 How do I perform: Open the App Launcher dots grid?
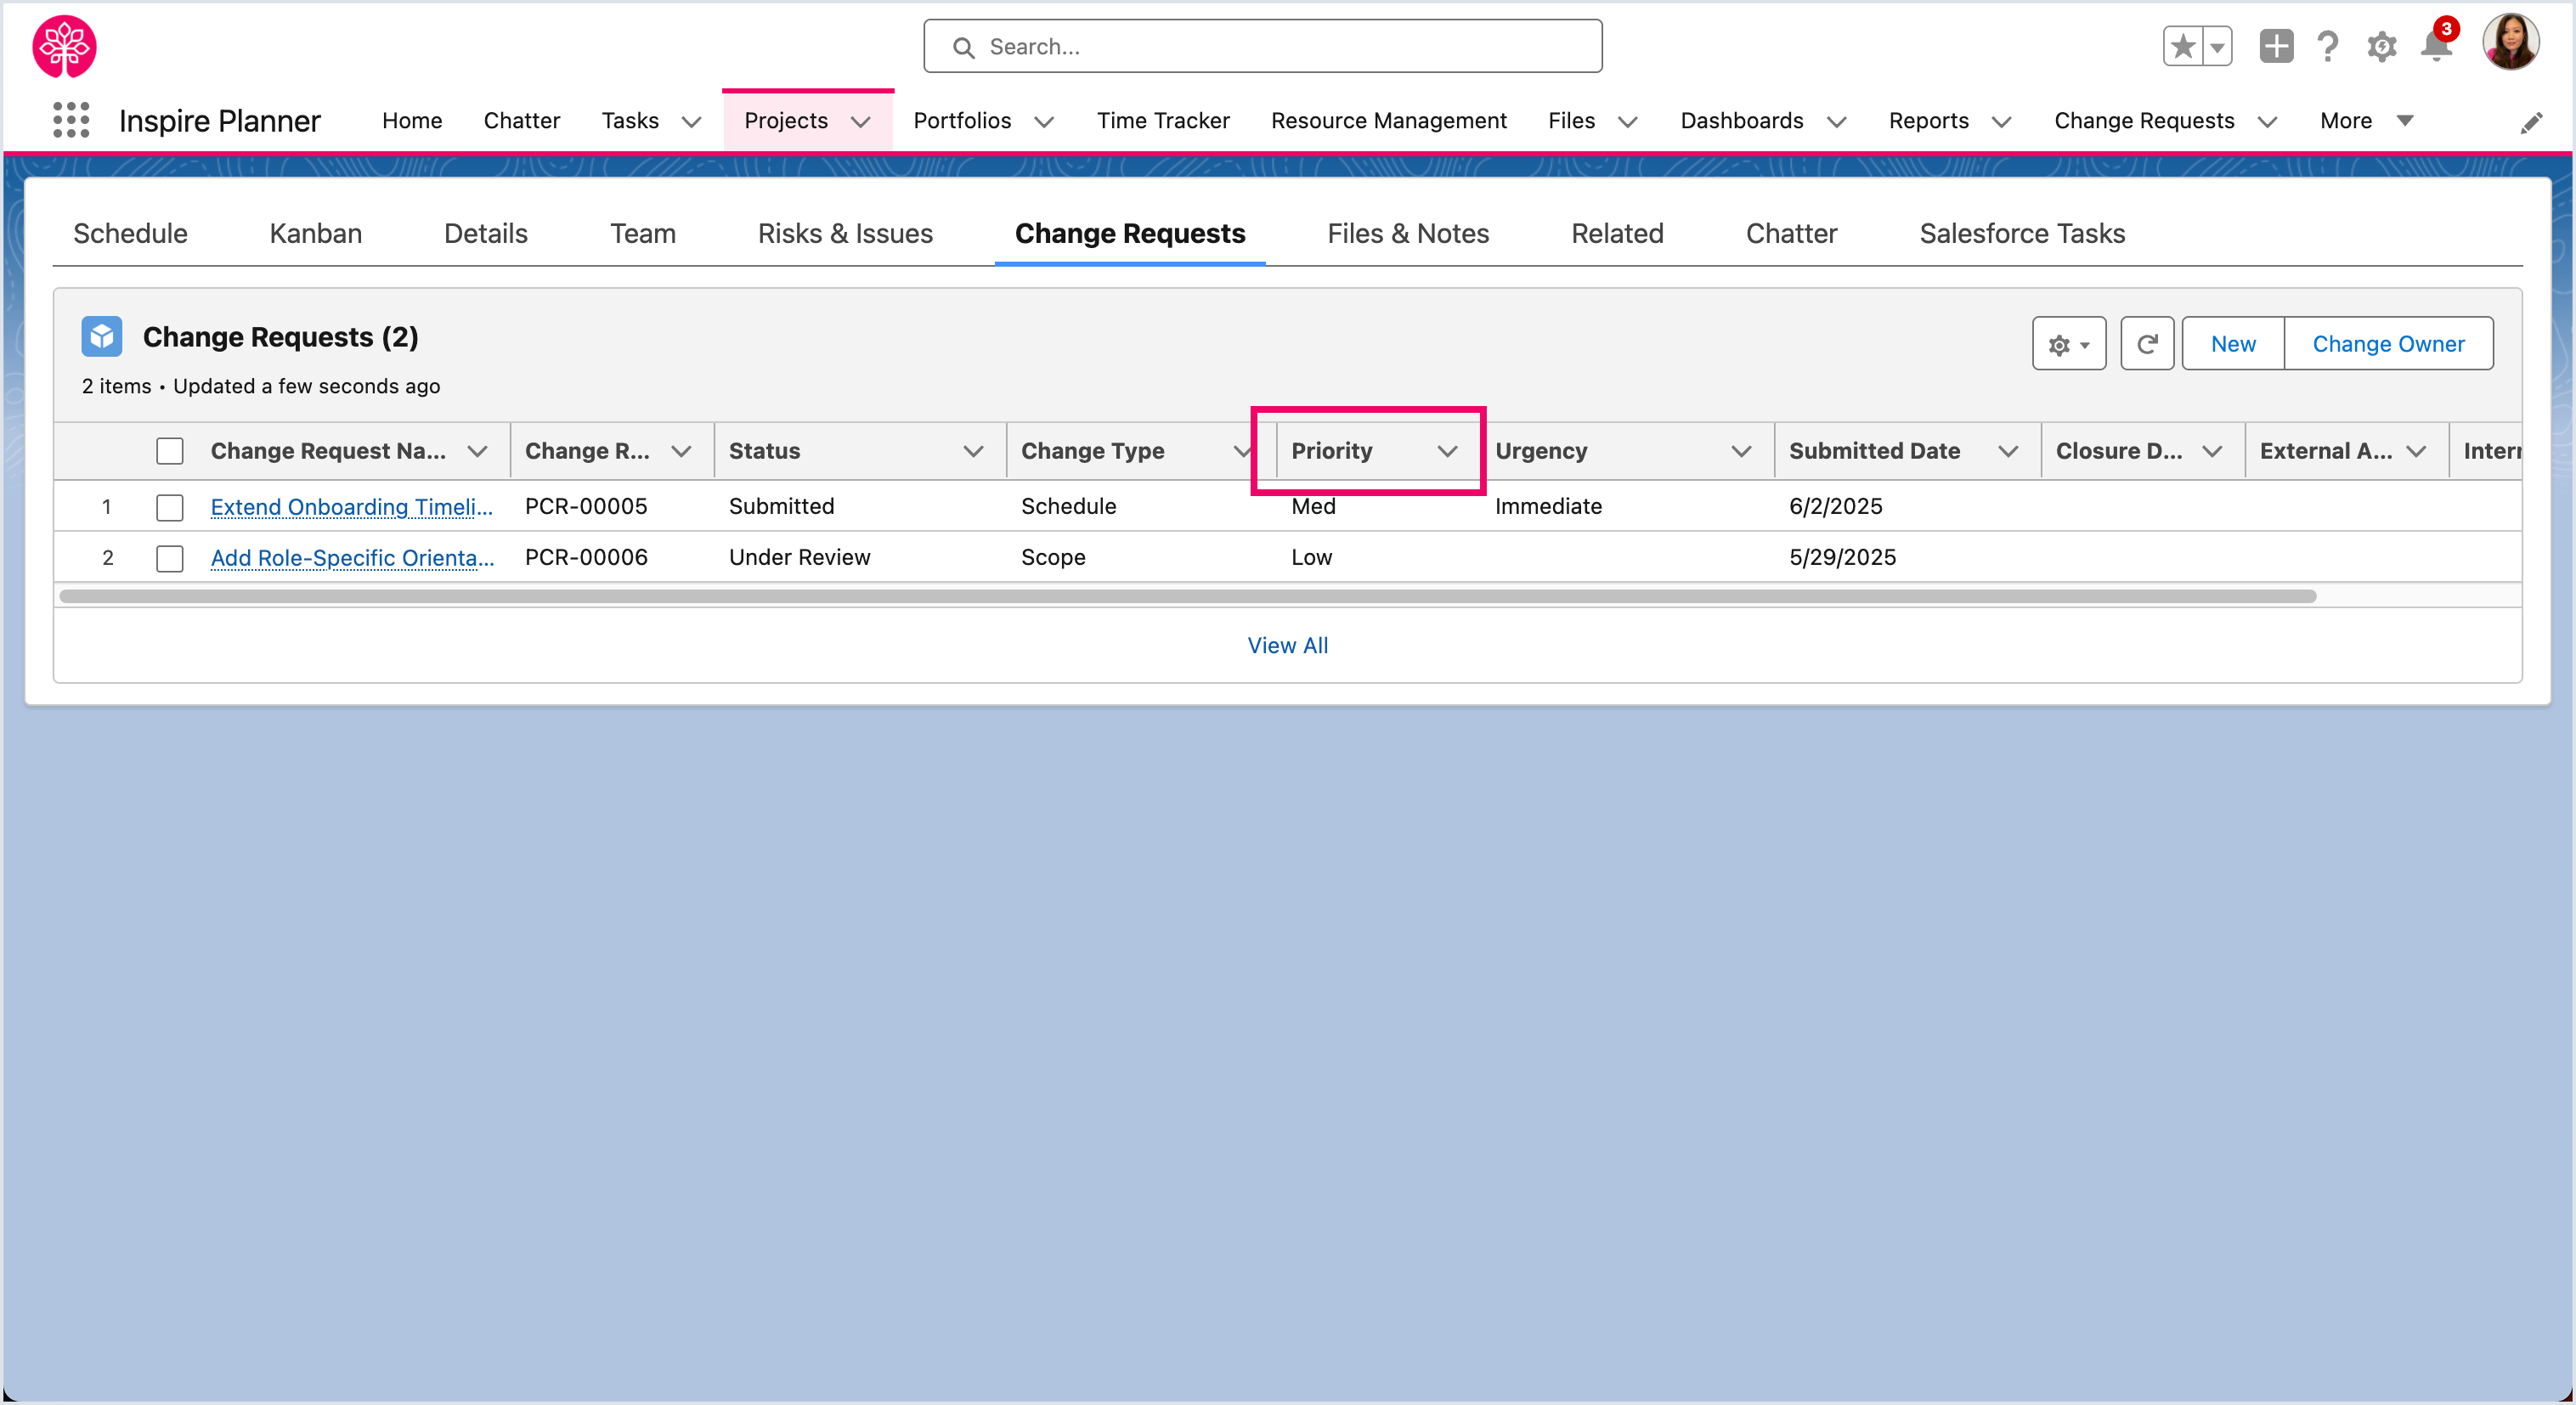click(x=71, y=120)
